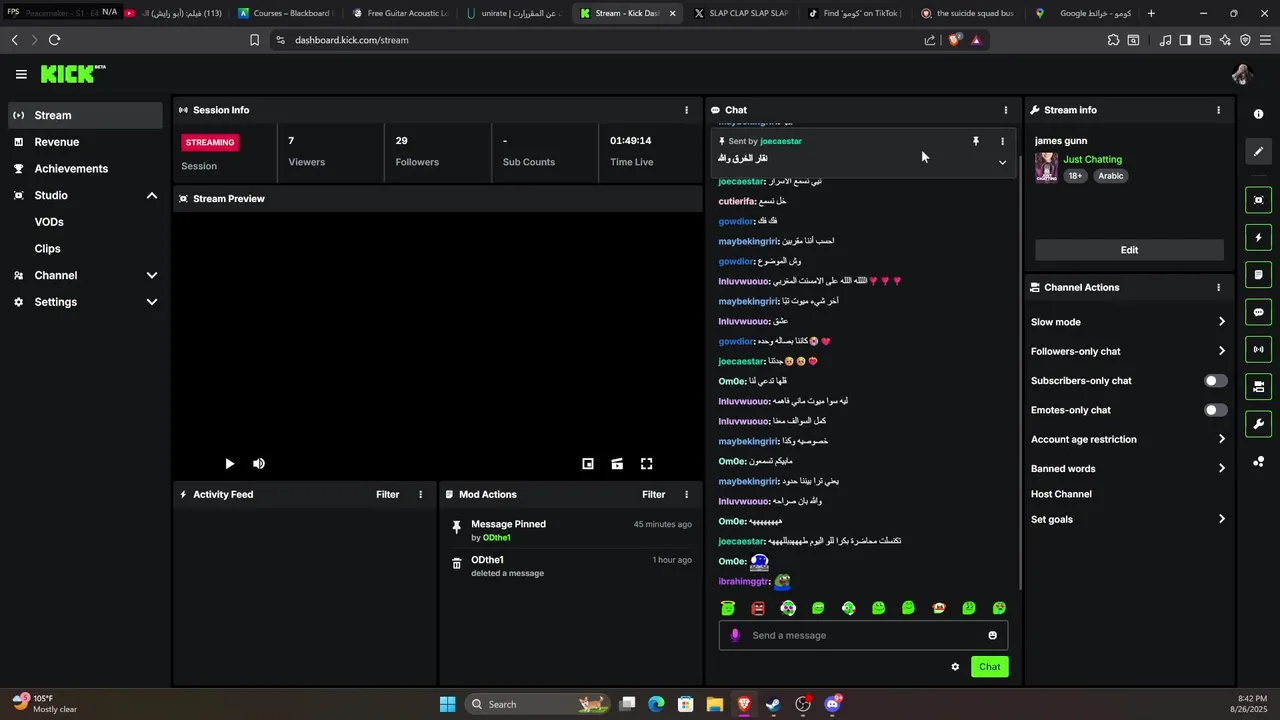
Task: Expand Slow mode settings
Action: [1128, 322]
